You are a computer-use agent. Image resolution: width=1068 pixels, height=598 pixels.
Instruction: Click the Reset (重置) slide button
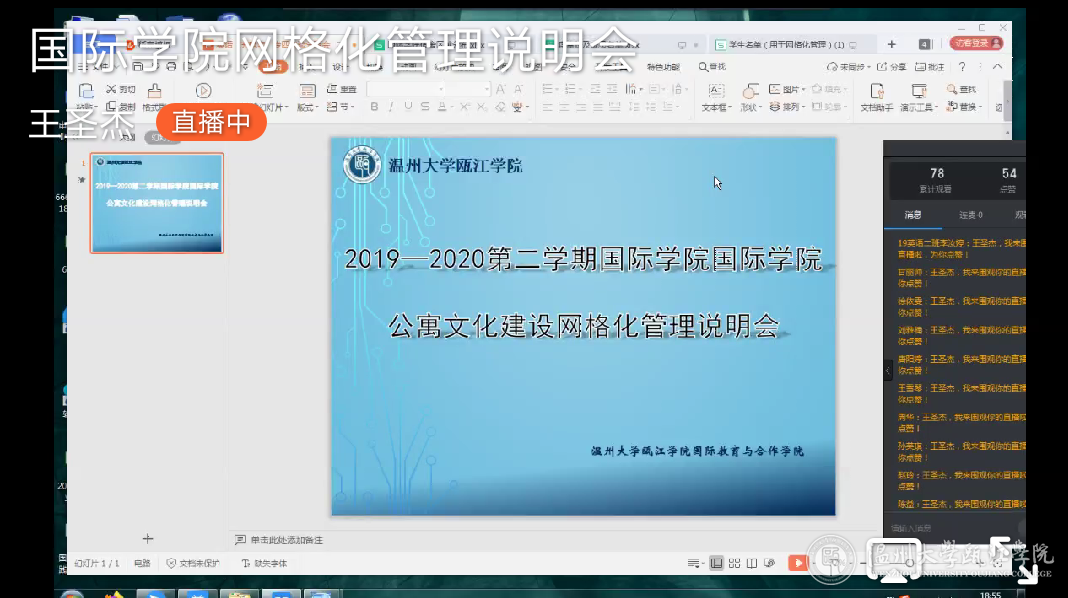point(342,89)
